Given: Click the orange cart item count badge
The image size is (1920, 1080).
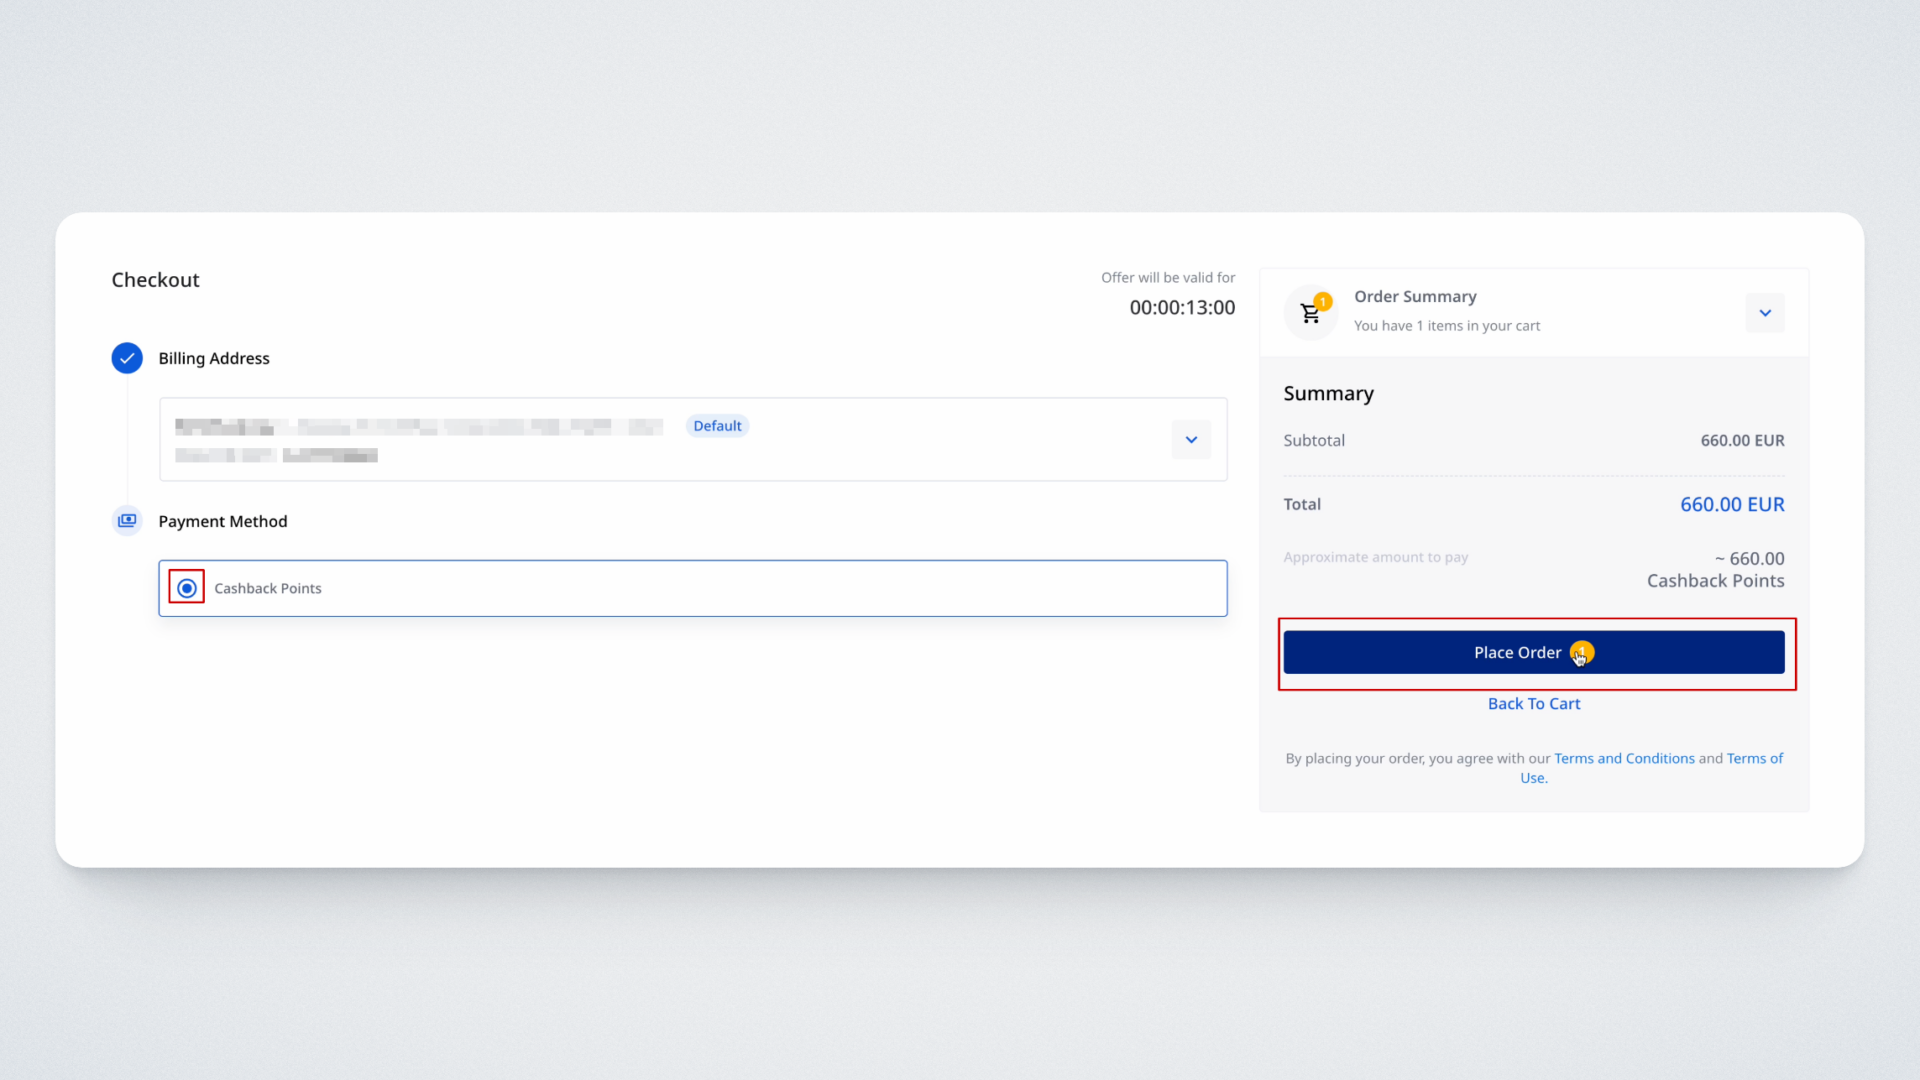Looking at the screenshot, I should (x=1323, y=301).
